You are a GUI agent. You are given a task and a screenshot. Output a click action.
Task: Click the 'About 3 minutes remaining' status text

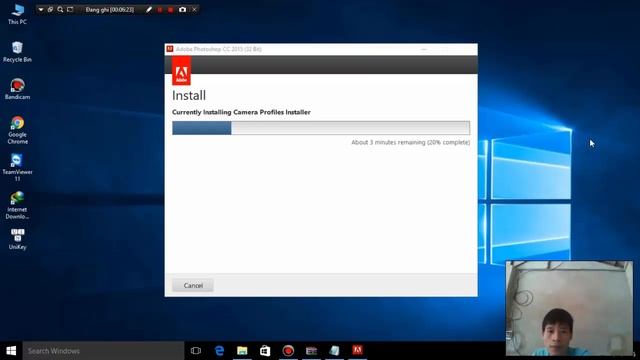click(x=410, y=142)
